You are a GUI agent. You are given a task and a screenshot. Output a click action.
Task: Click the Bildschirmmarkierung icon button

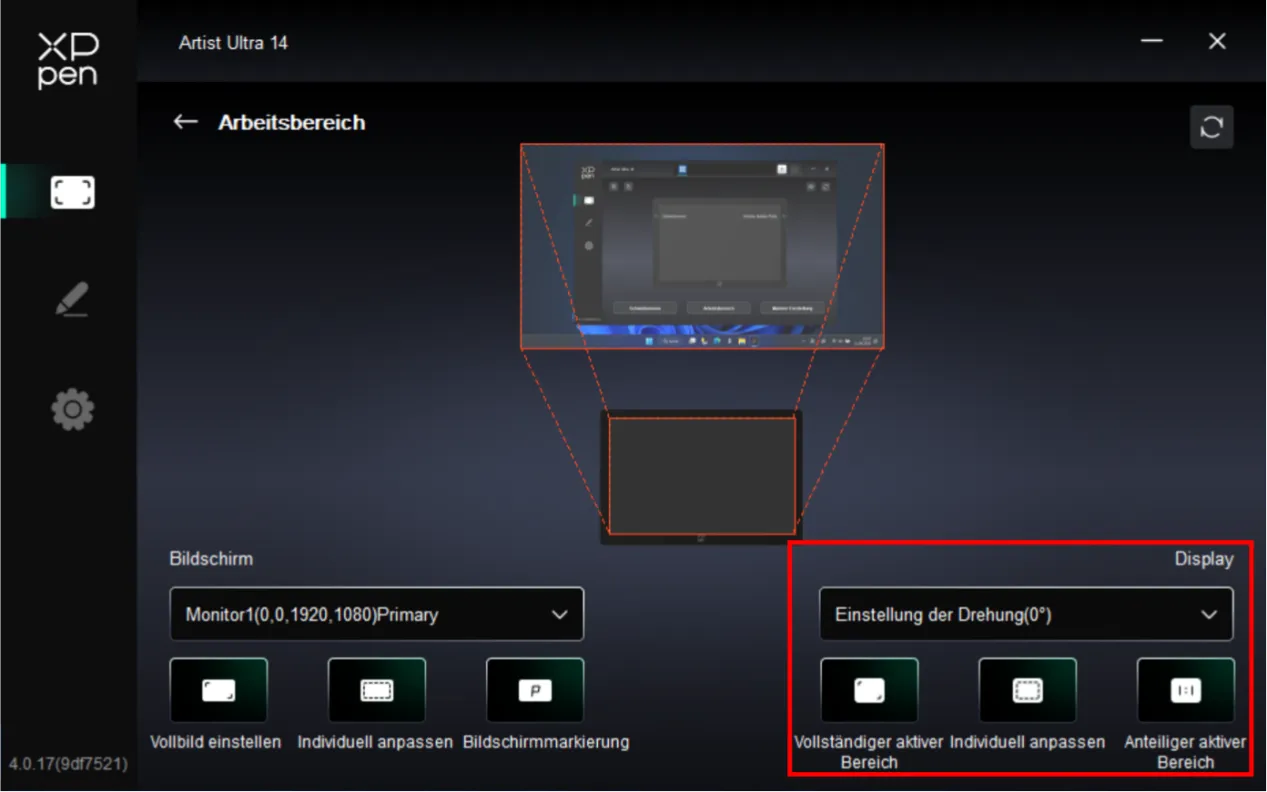pyautogui.click(x=535, y=690)
